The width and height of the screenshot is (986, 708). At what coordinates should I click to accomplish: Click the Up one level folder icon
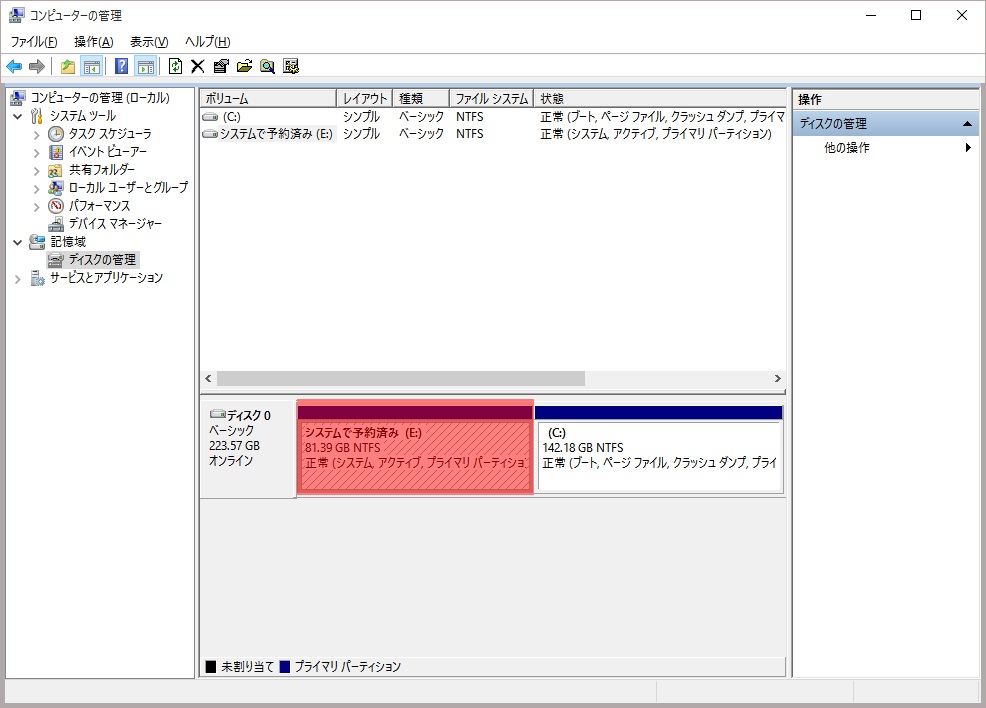point(67,66)
